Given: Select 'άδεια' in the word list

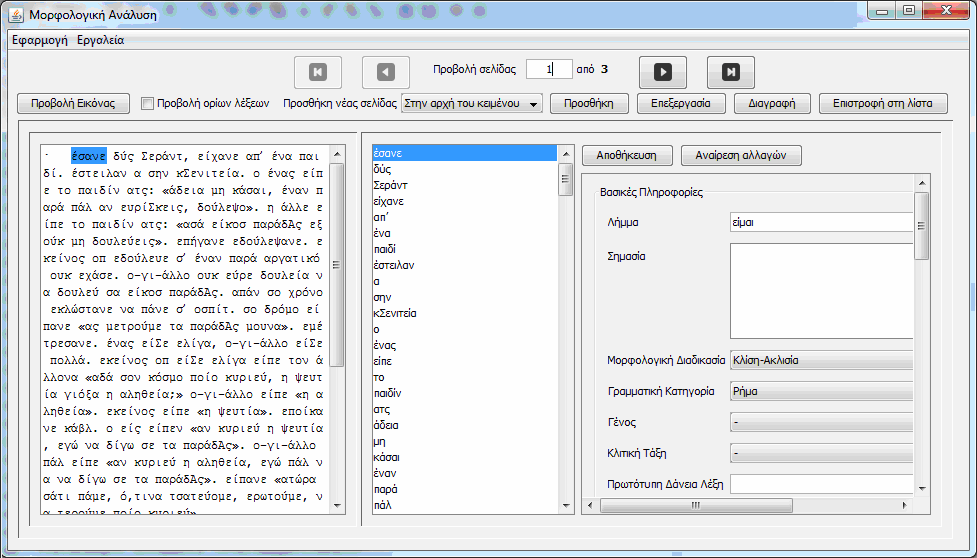Looking at the screenshot, I should tap(464, 425).
